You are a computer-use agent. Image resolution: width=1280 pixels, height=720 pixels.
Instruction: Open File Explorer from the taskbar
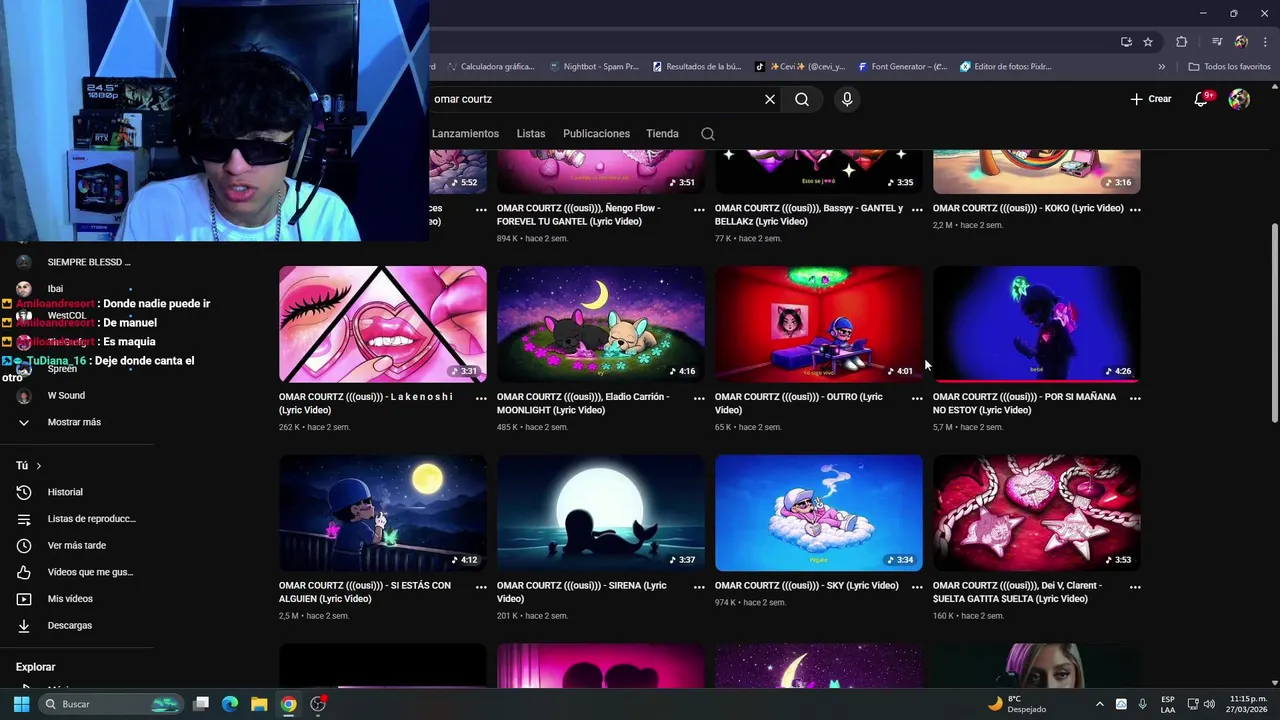click(259, 704)
